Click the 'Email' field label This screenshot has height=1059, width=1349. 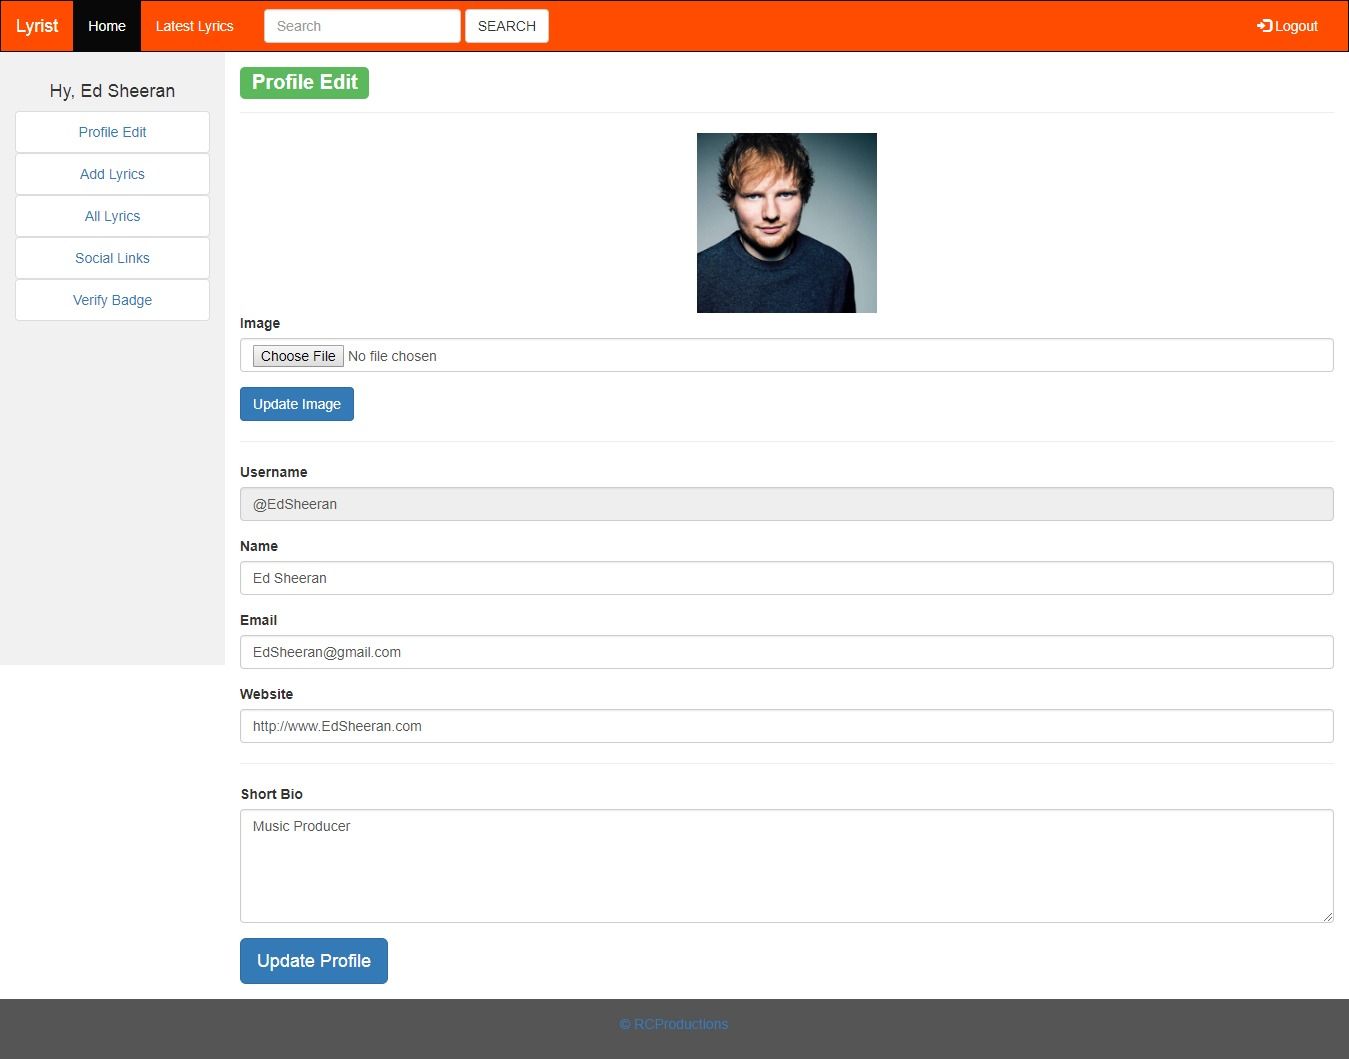[x=259, y=620]
